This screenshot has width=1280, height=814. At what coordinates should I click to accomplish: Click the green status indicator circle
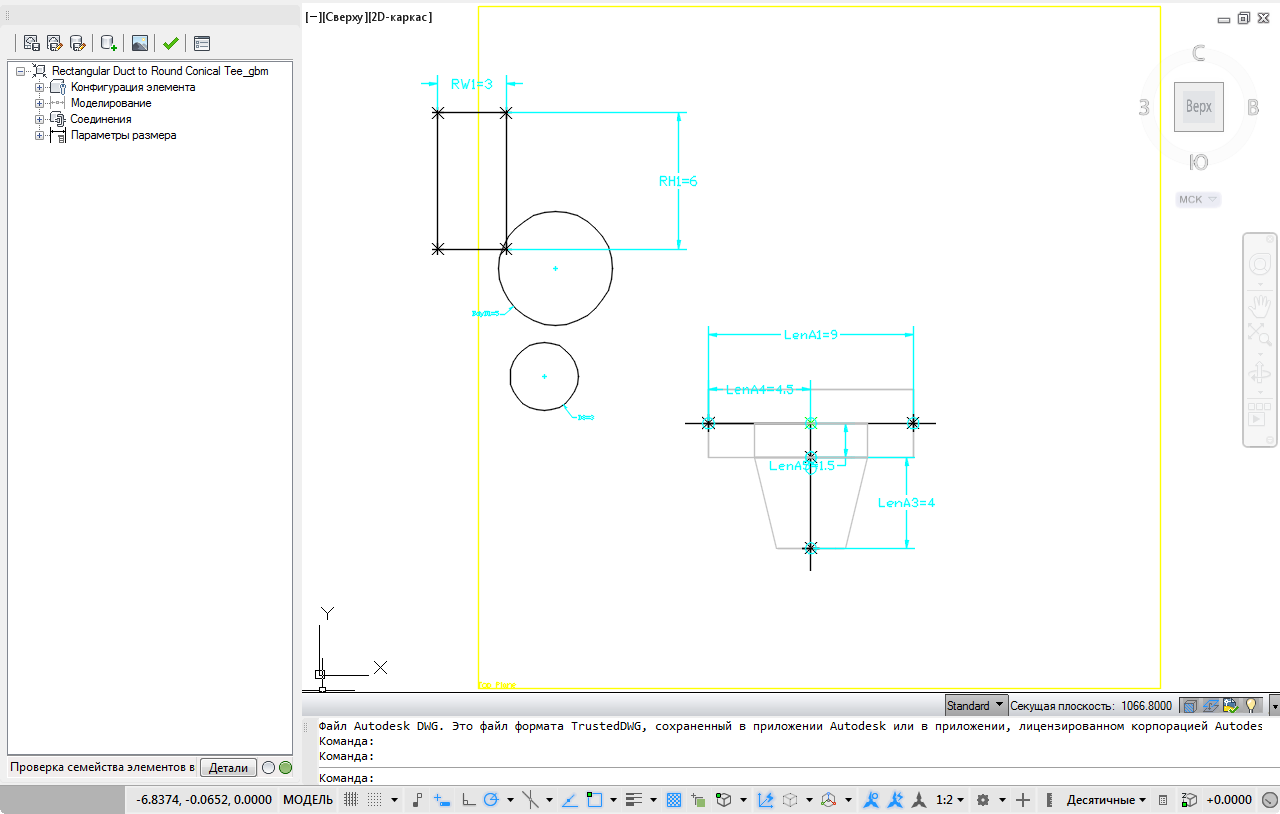(x=285, y=768)
